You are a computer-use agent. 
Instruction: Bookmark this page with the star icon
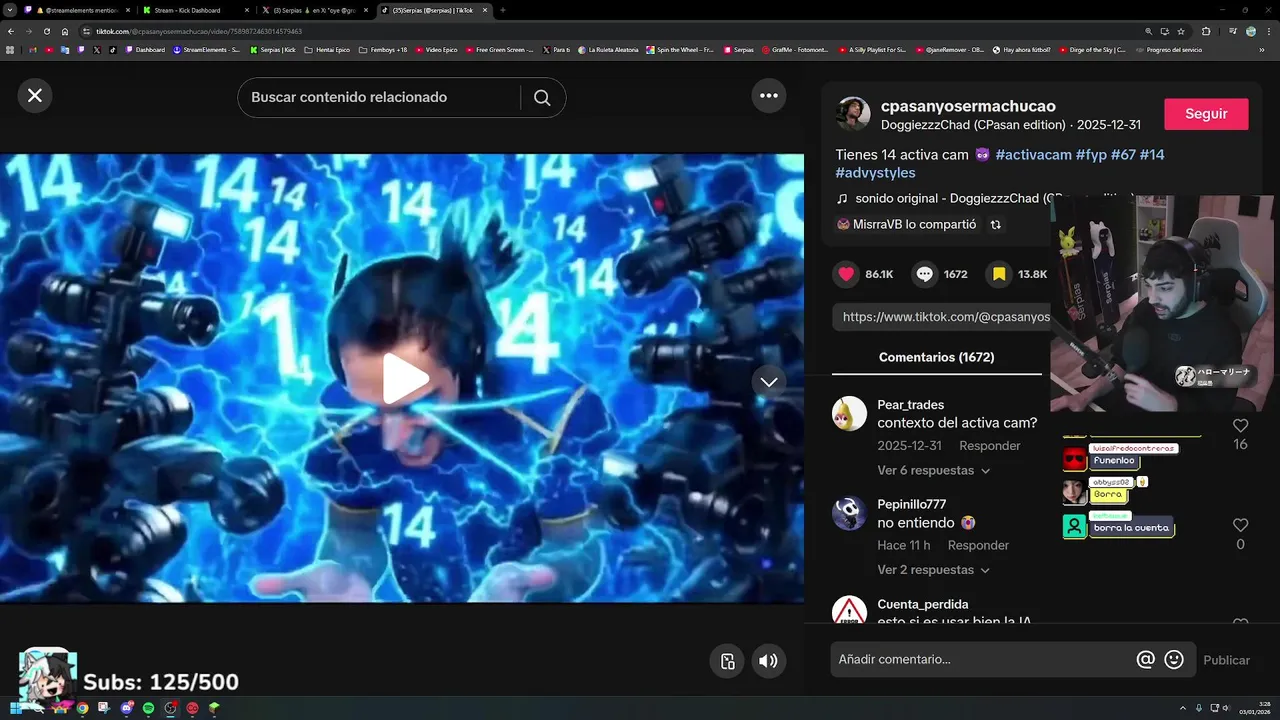coord(1181,31)
